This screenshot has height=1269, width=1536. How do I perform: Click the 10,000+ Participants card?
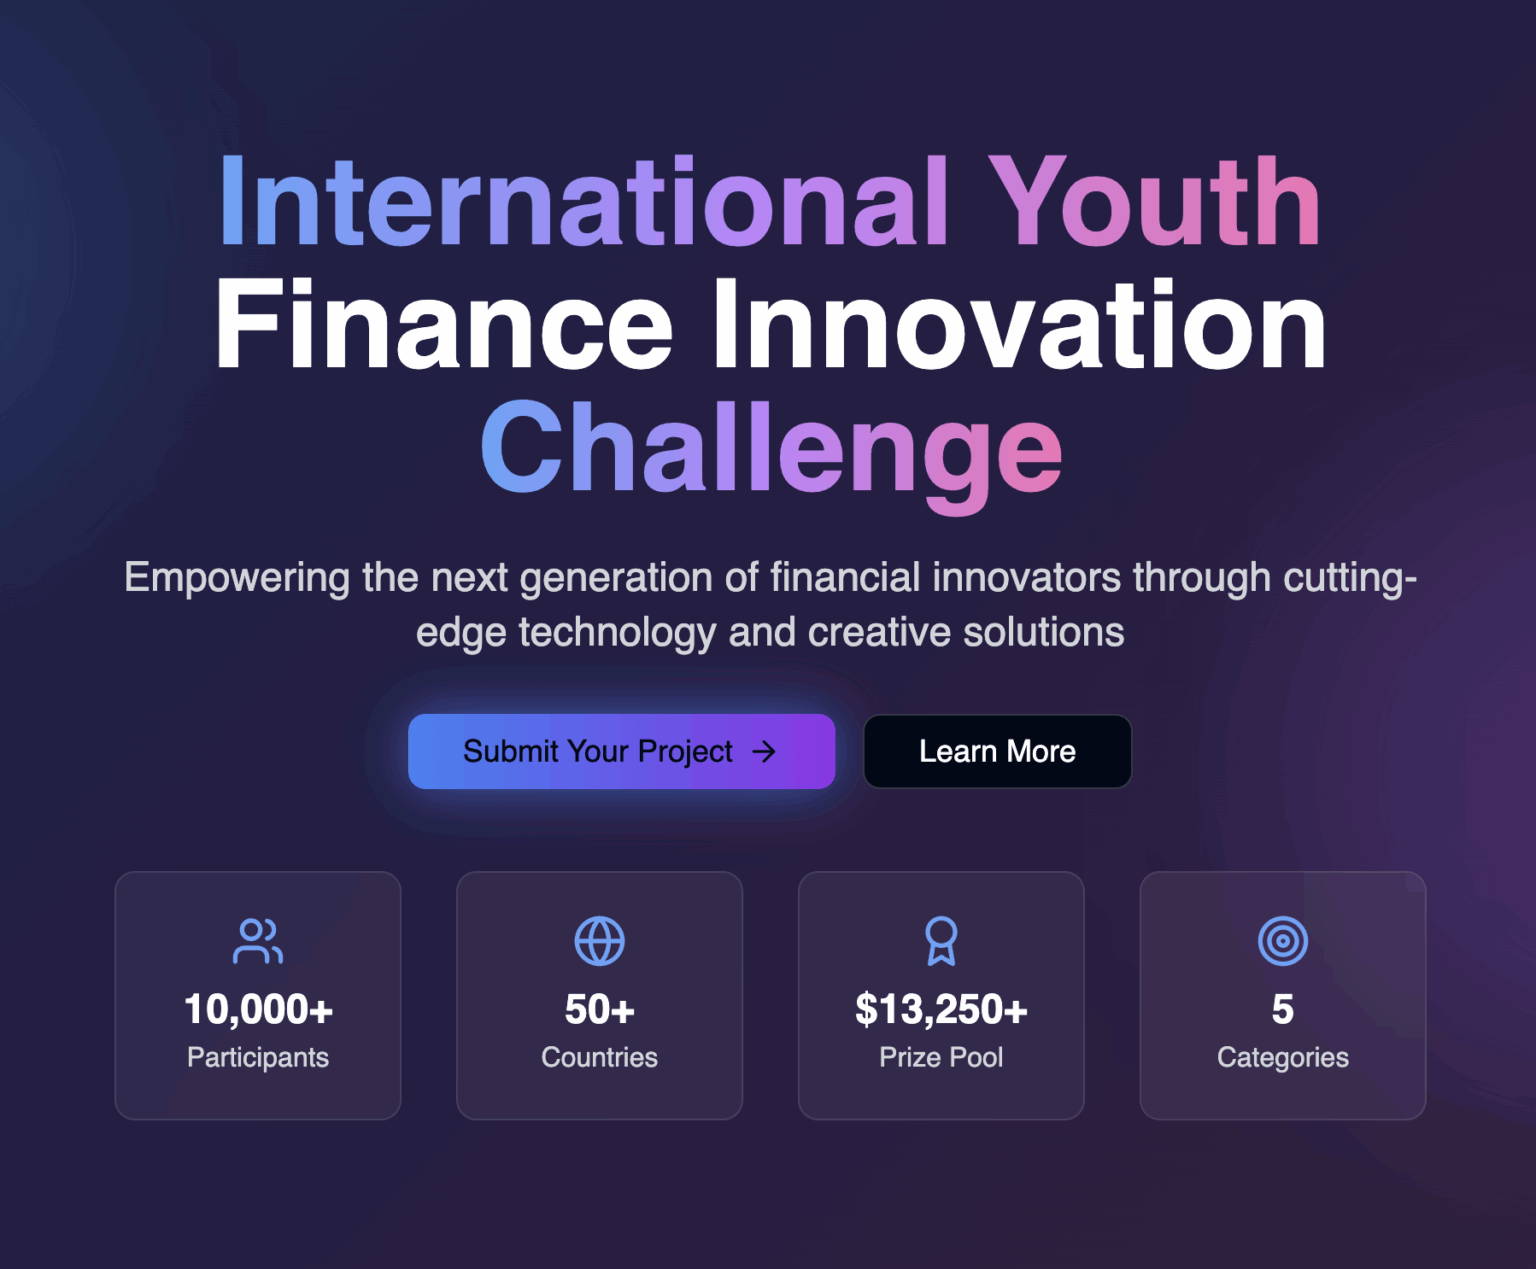258,995
